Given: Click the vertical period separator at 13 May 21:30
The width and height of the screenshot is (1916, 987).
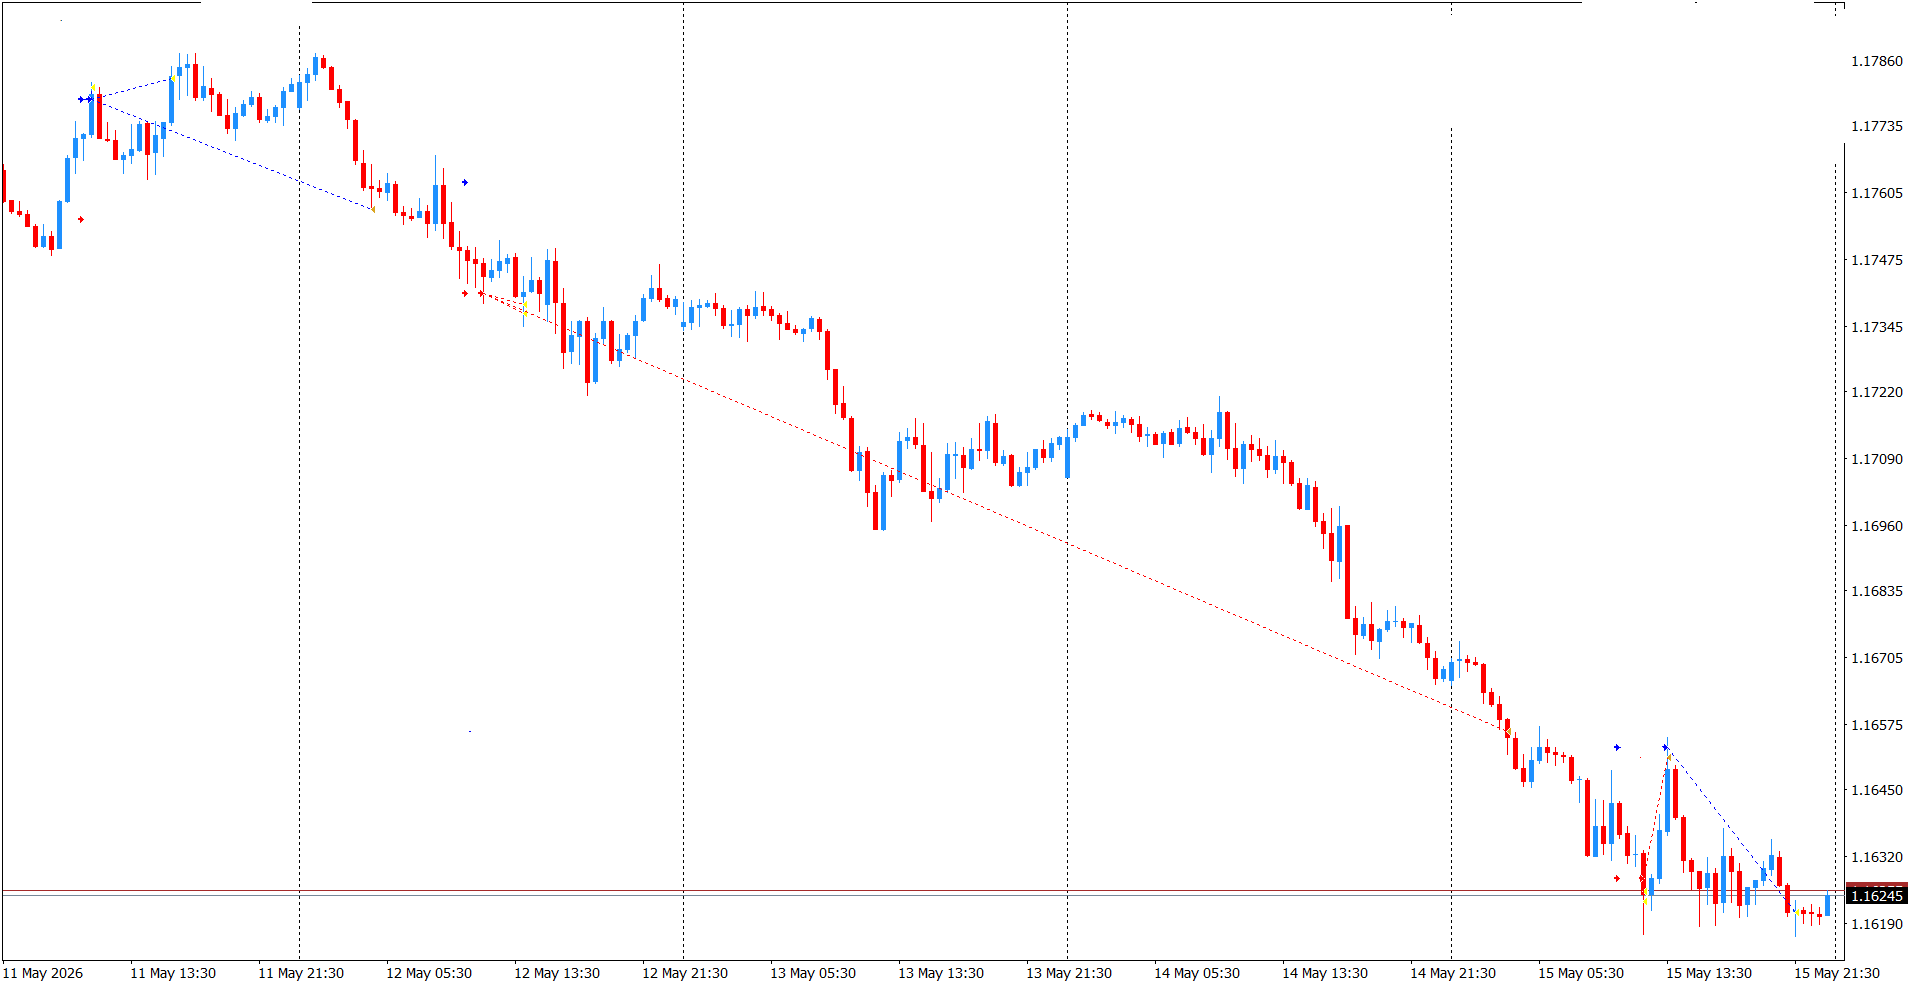Looking at the screenshot, I should tap(1068, 480).
